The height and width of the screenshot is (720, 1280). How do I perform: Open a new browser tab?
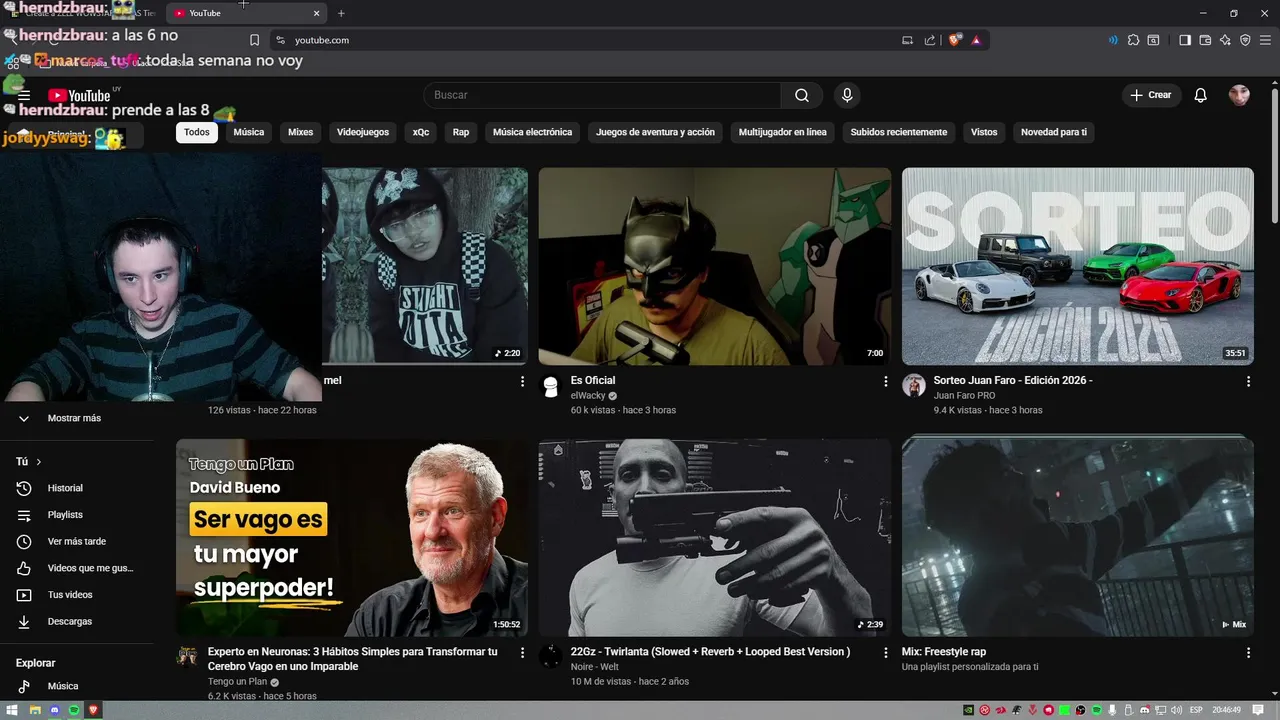[341, 13]
